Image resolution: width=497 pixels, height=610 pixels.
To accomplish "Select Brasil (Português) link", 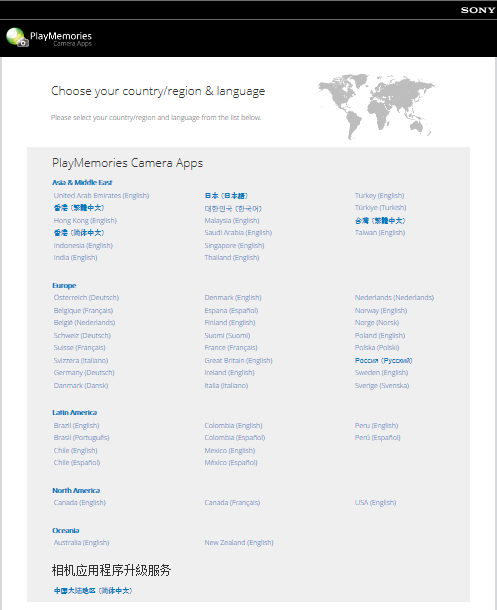I will (x=81, y=438).
